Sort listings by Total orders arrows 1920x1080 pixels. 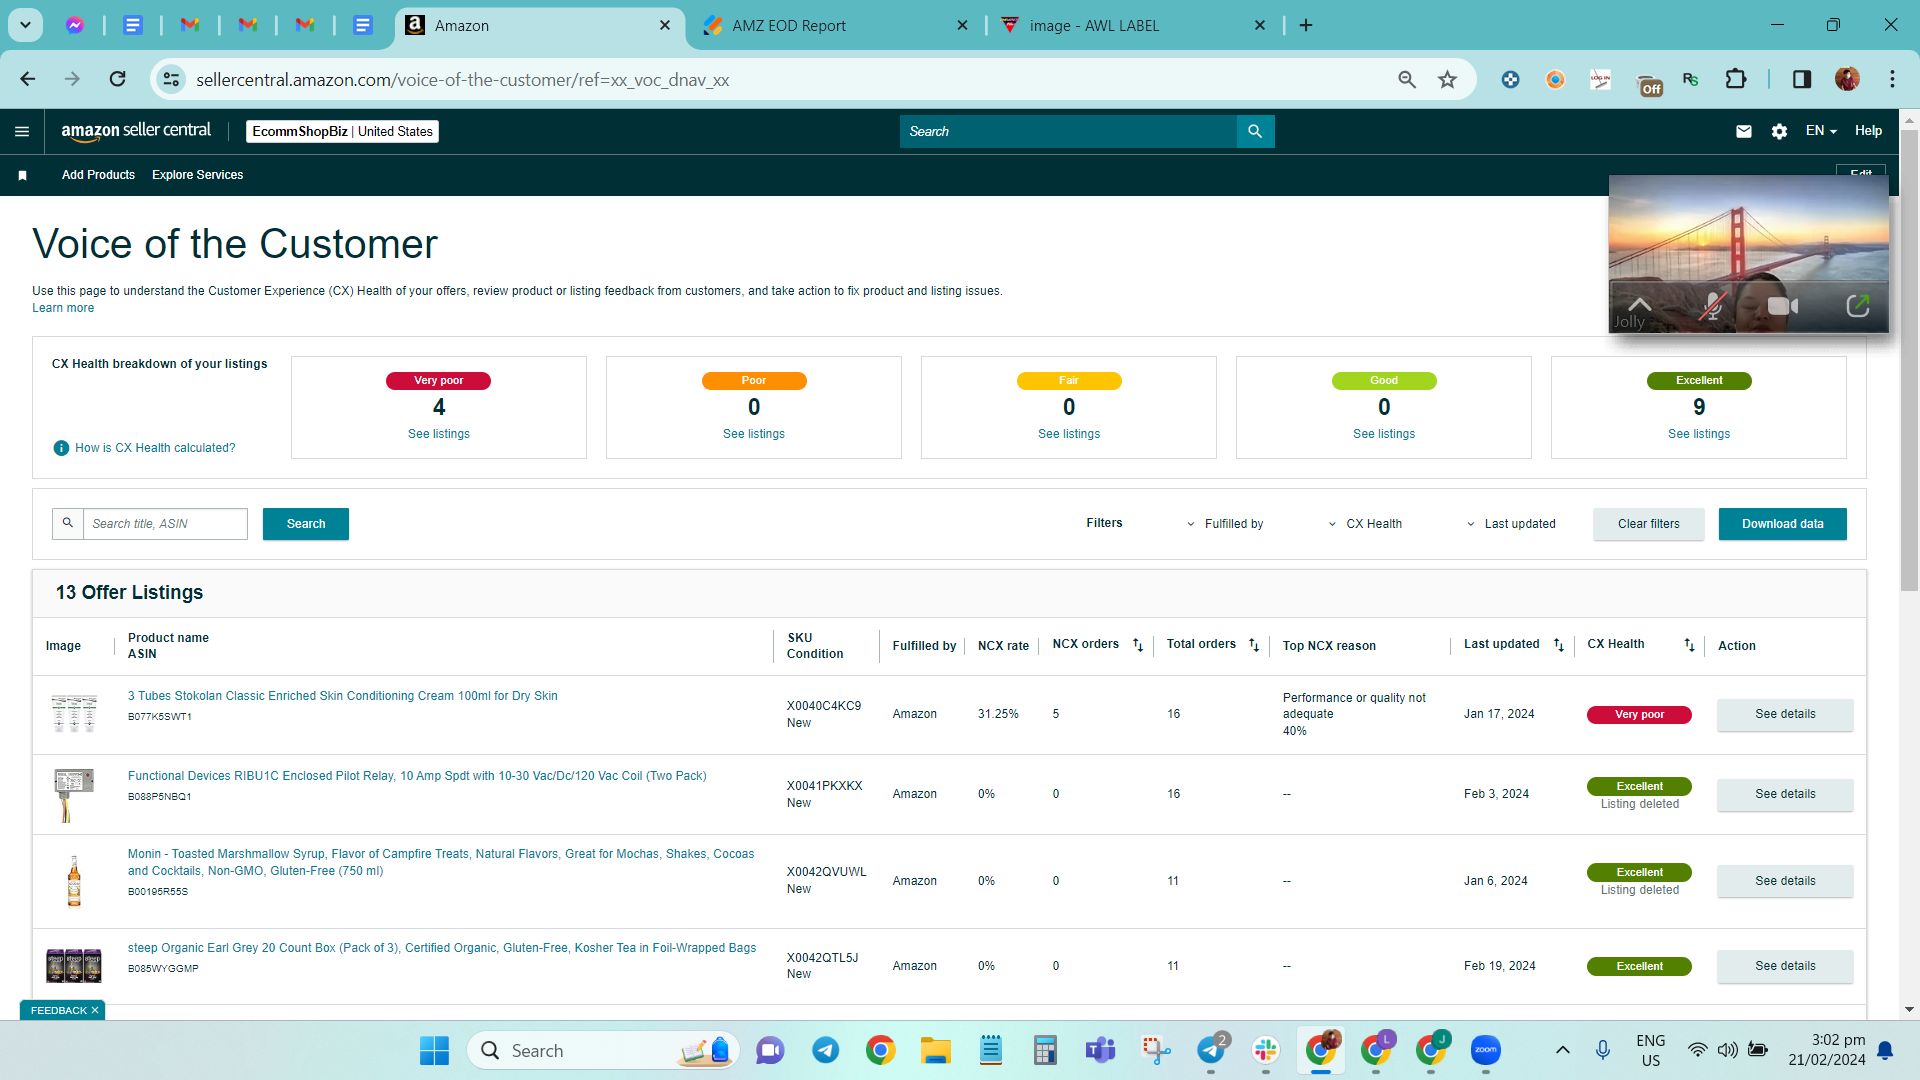pos(1254,645)
